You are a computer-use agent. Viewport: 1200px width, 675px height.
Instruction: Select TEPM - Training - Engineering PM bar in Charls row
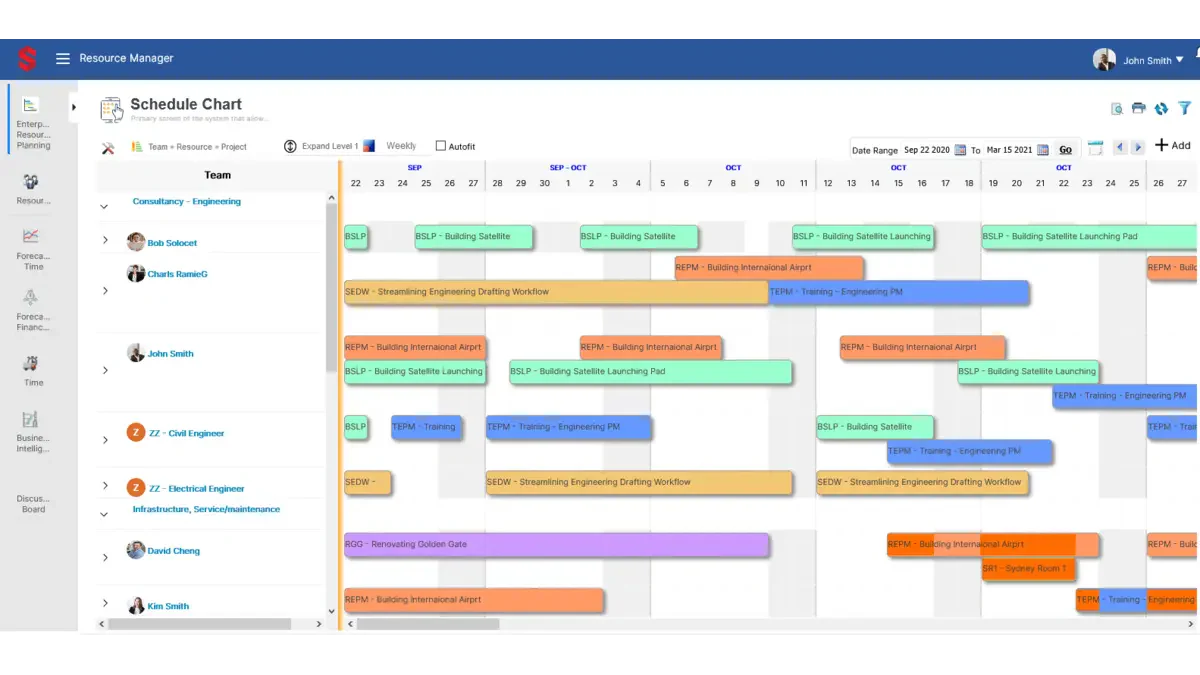[x=899, y=292]
